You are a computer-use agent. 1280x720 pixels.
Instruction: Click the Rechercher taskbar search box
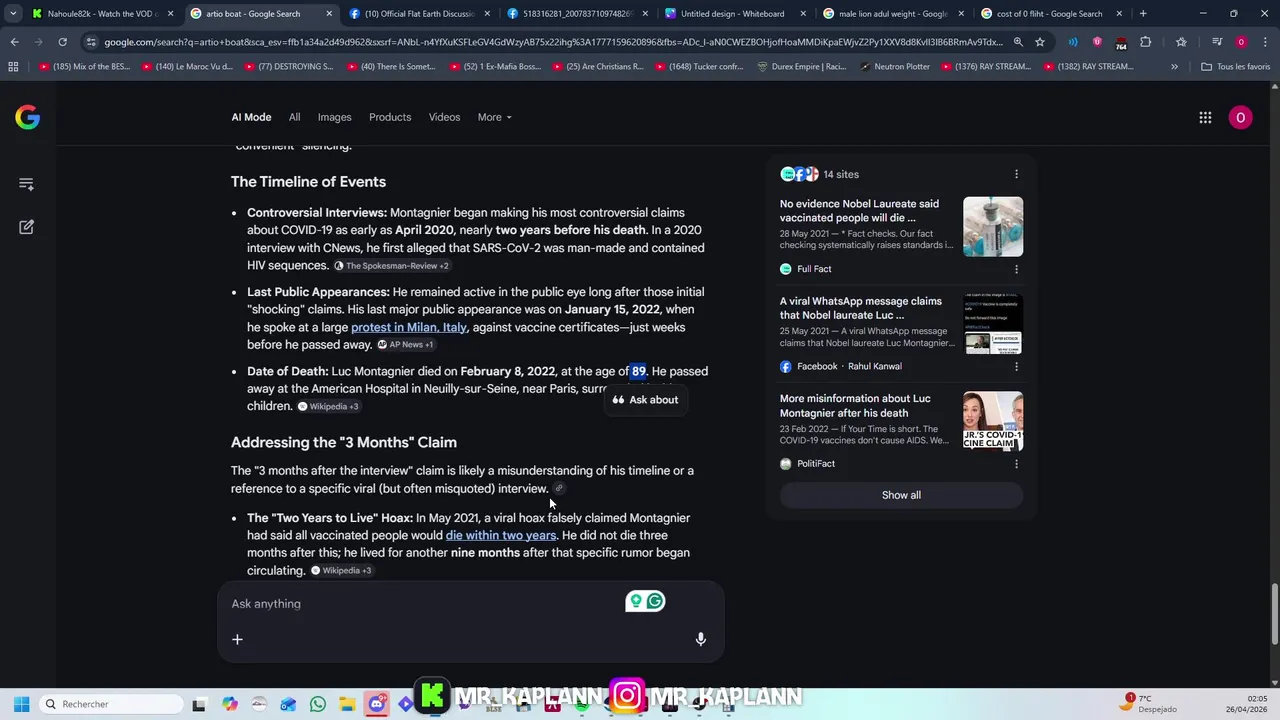click(x=110, y=704)
